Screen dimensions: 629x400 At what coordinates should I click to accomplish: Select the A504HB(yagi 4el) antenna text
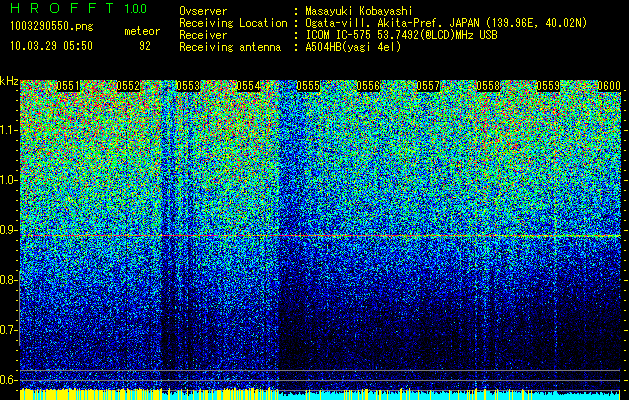point(353,47)
